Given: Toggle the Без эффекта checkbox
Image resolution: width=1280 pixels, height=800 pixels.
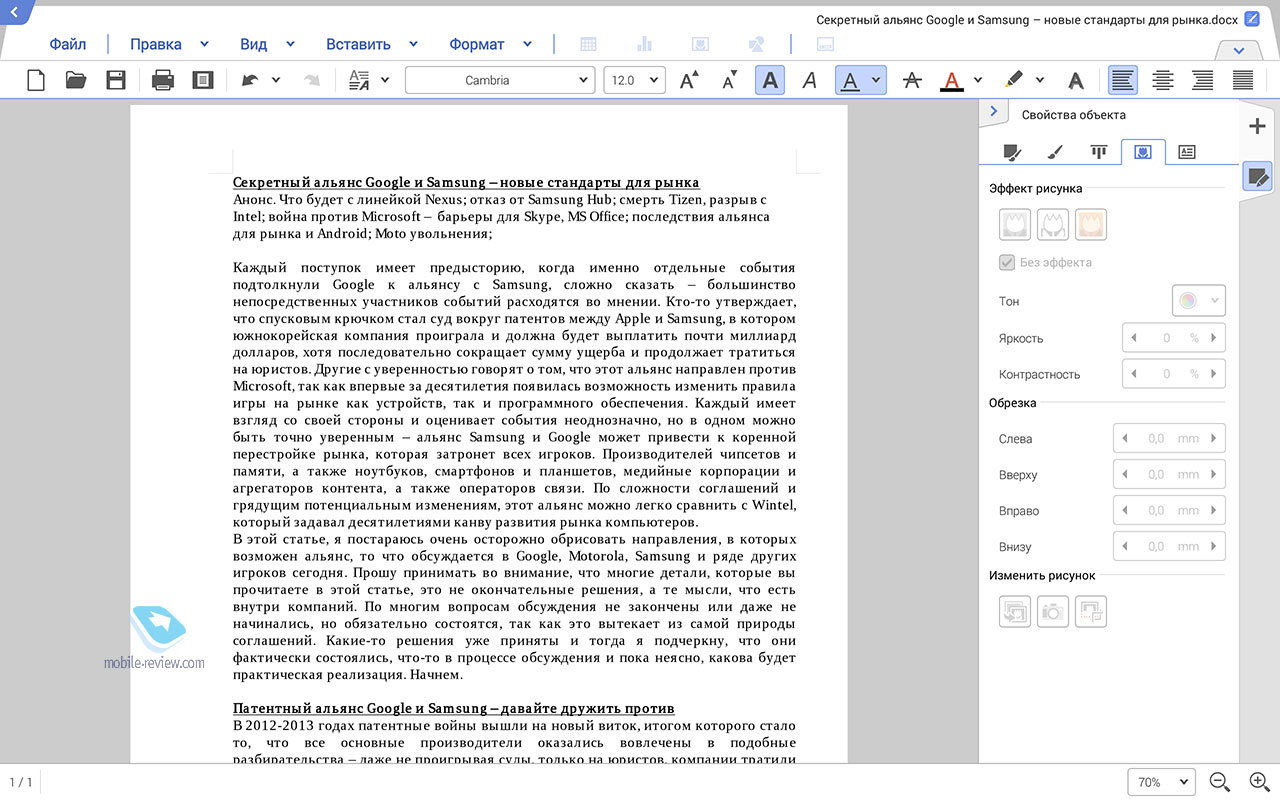Looking at the screenshot, I should (1007, 263).
